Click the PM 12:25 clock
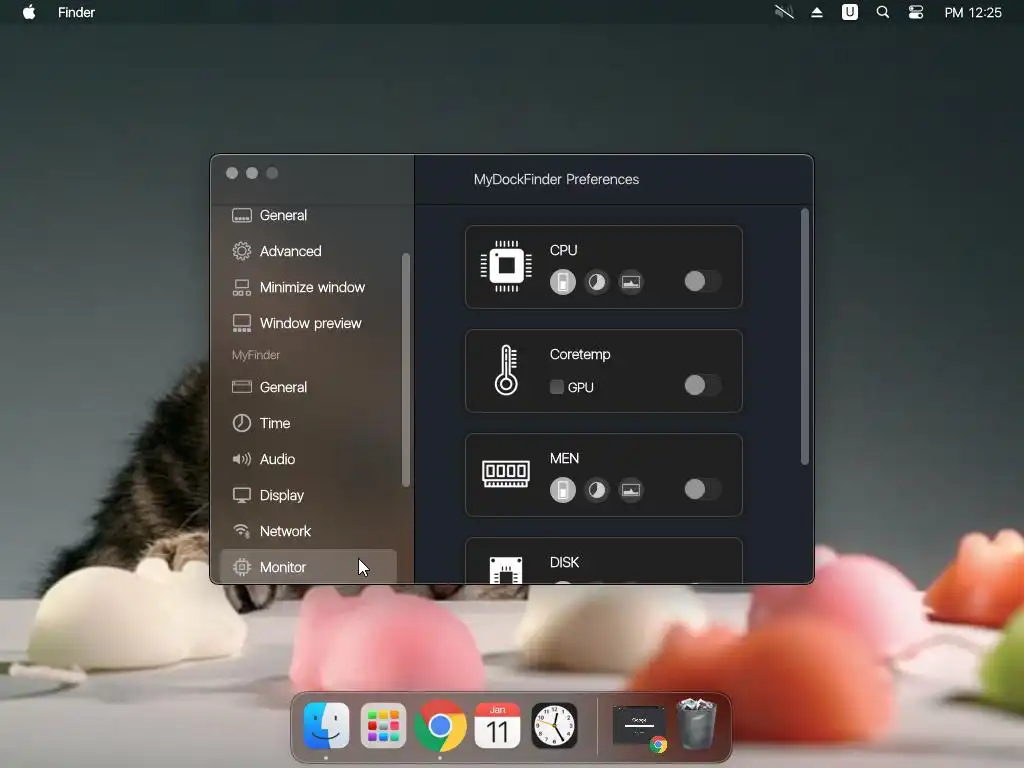 (973, 12)
